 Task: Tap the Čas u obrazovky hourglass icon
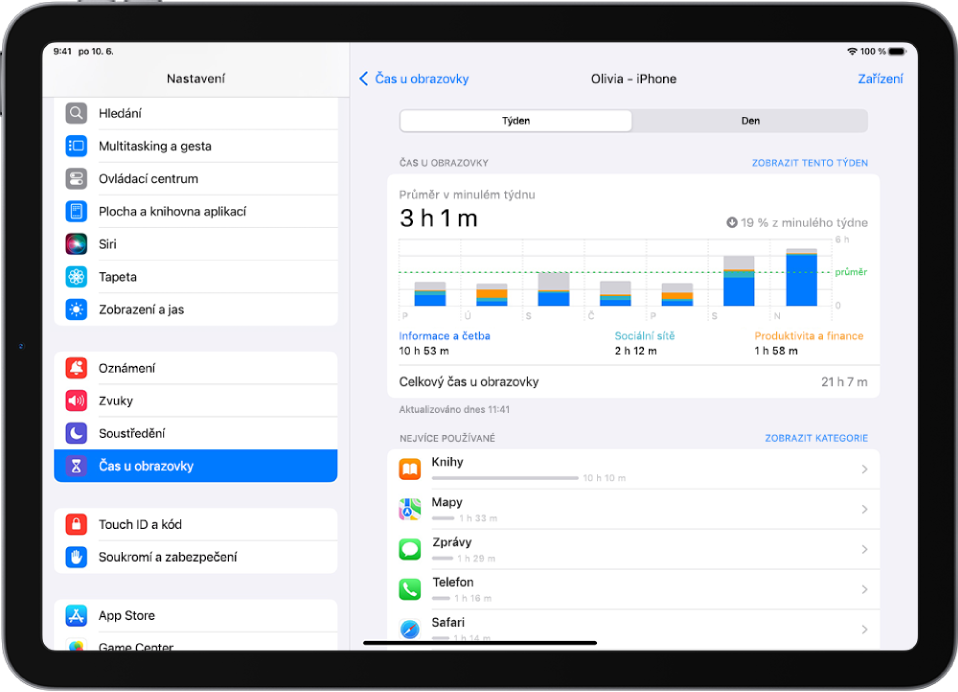click(76, 466)
